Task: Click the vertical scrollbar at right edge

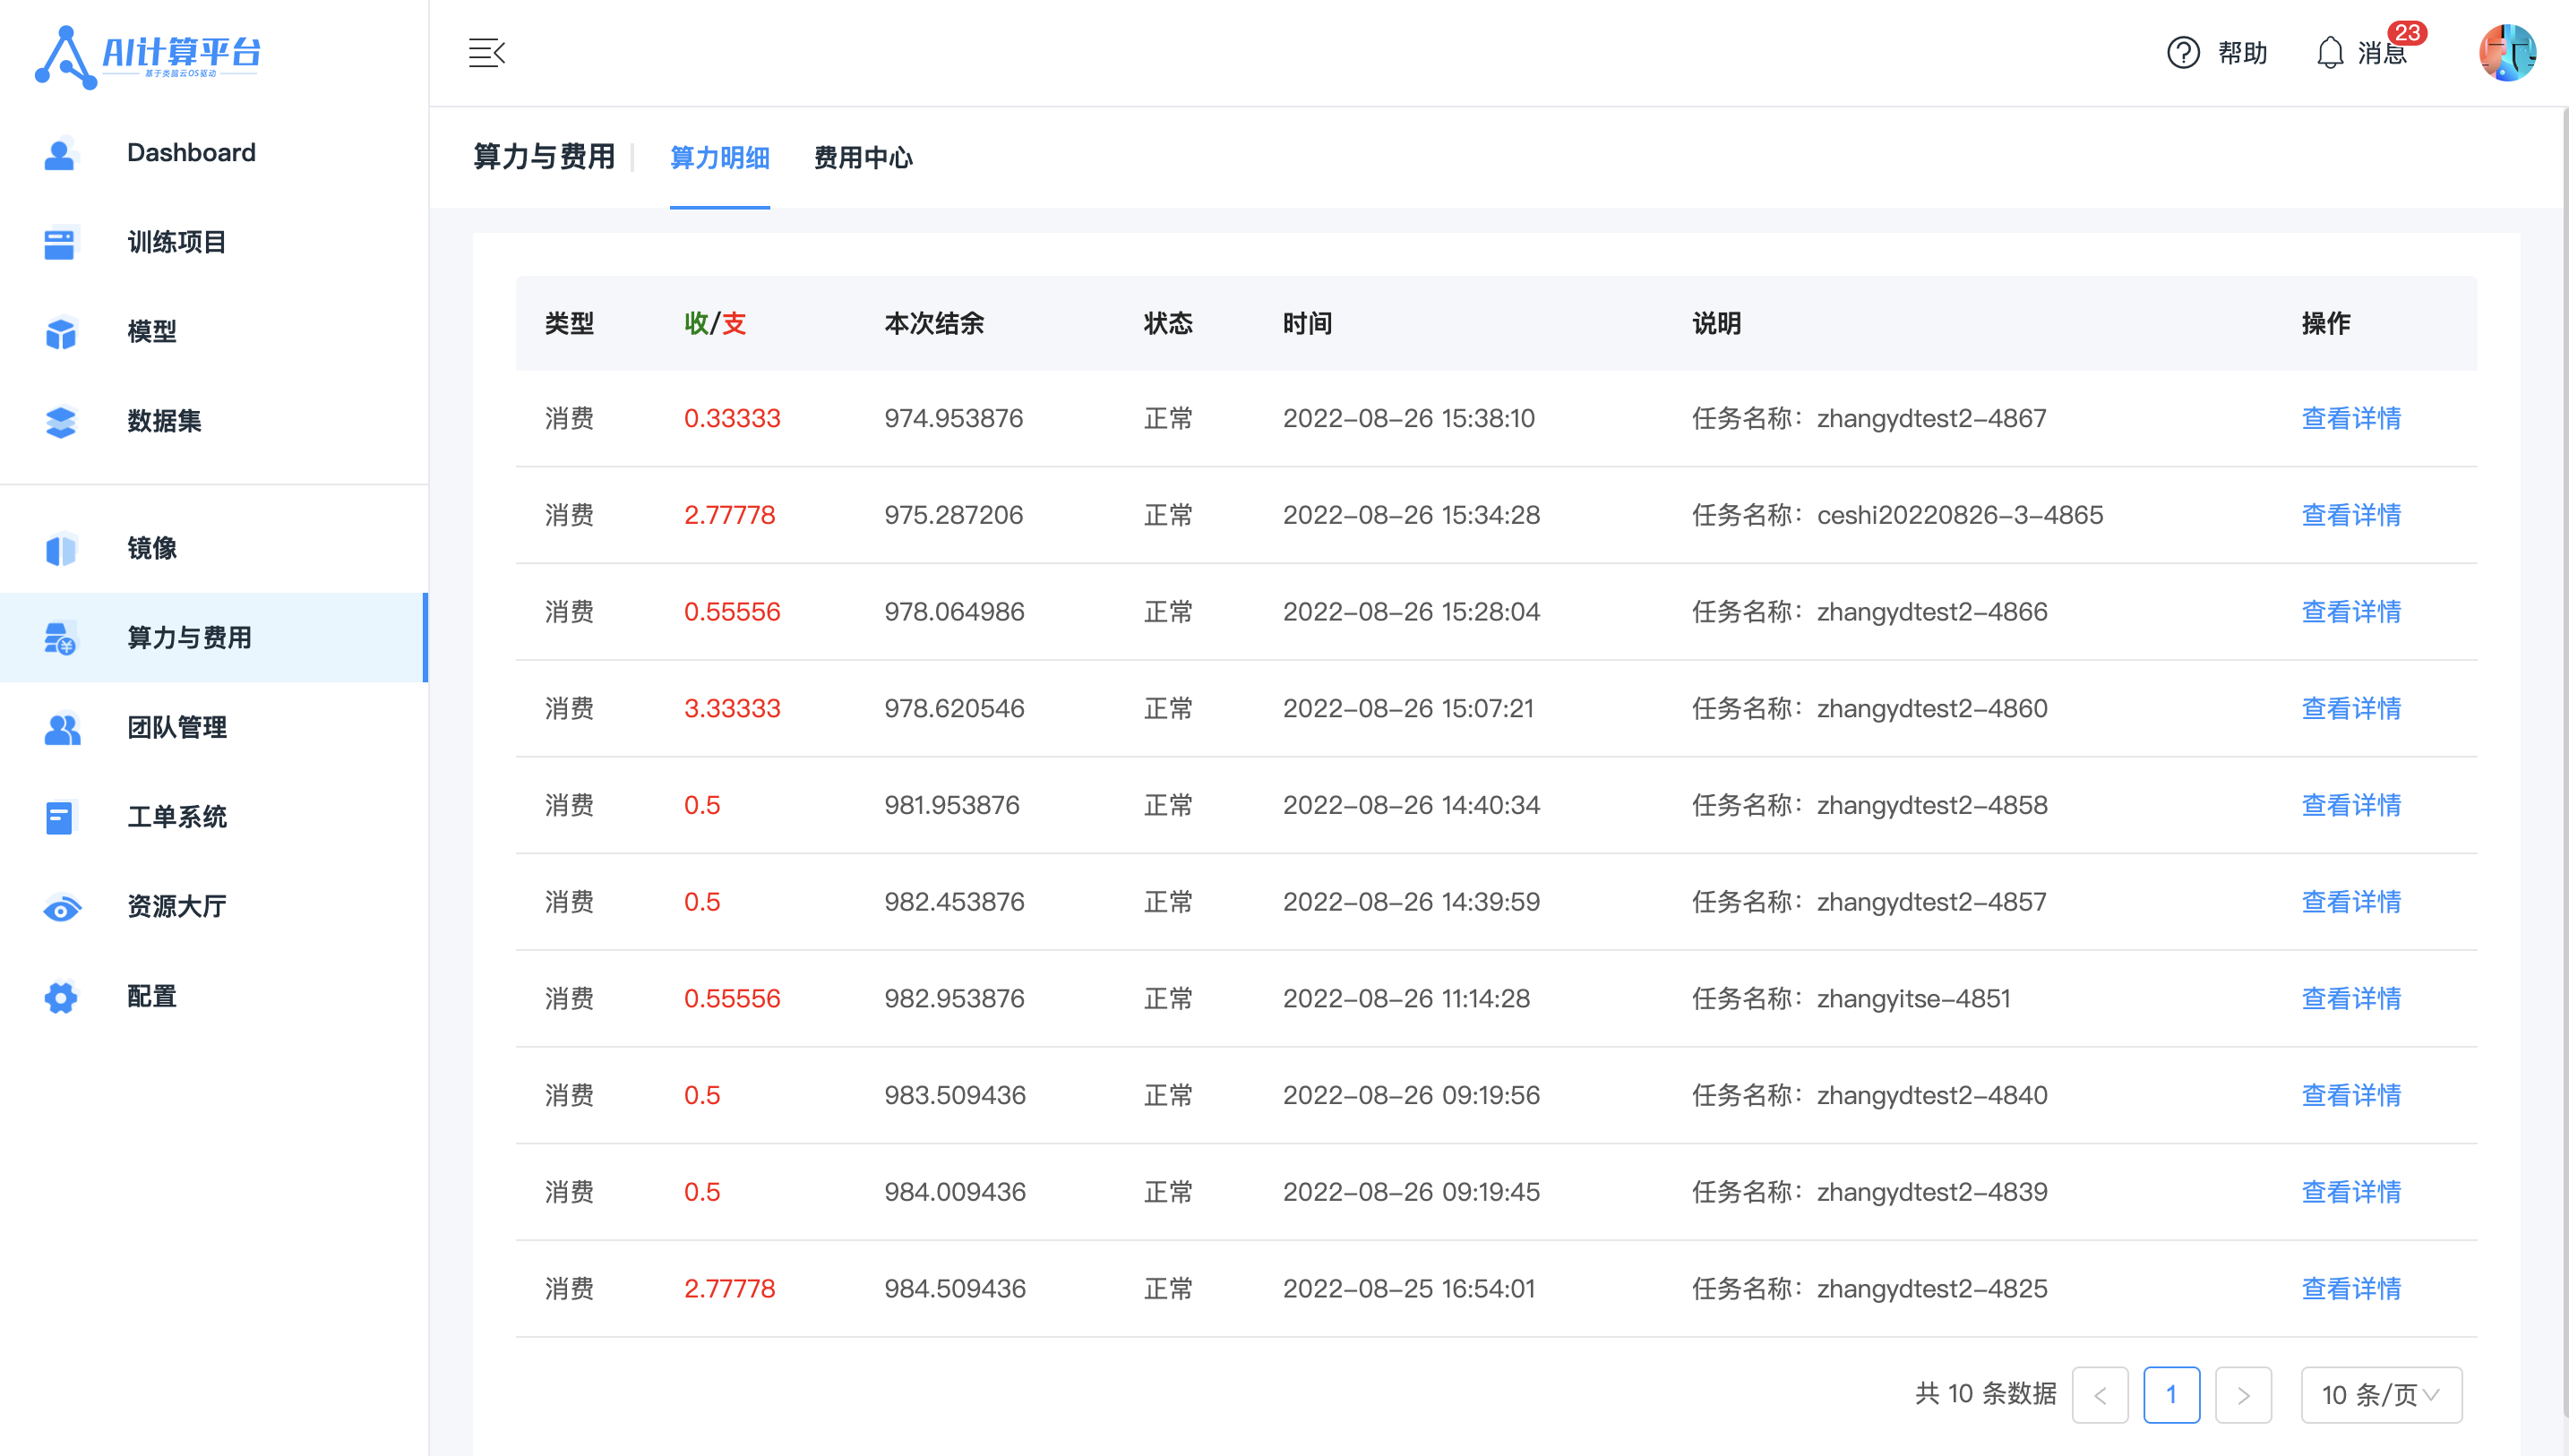Action: [2565, 760]
